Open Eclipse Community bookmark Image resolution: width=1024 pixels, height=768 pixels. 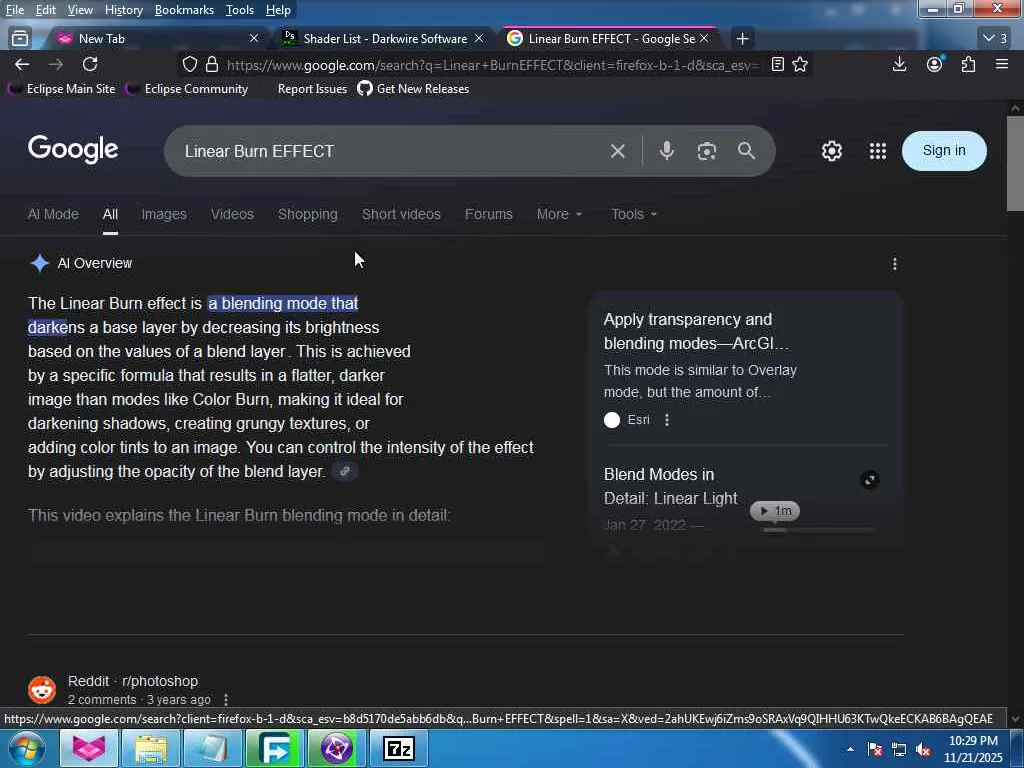click(x=187, y=89)
